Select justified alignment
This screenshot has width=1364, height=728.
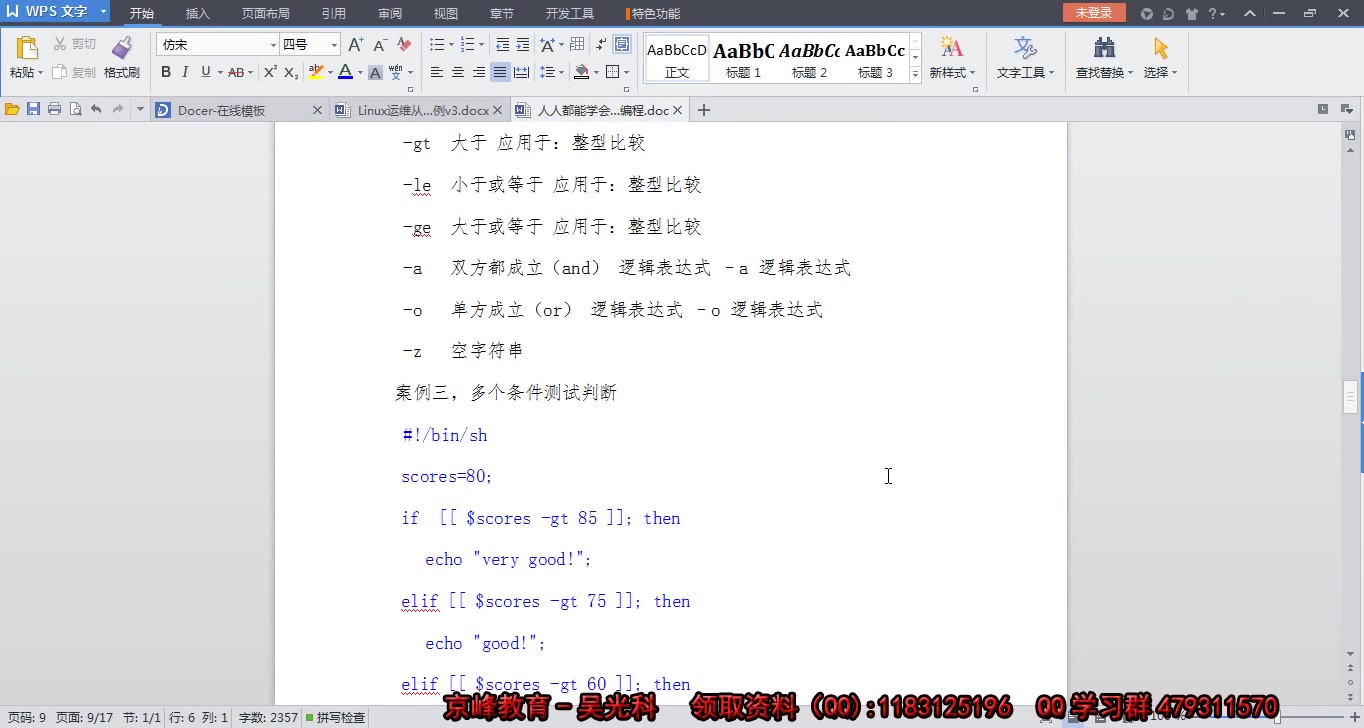pos(500,72)
